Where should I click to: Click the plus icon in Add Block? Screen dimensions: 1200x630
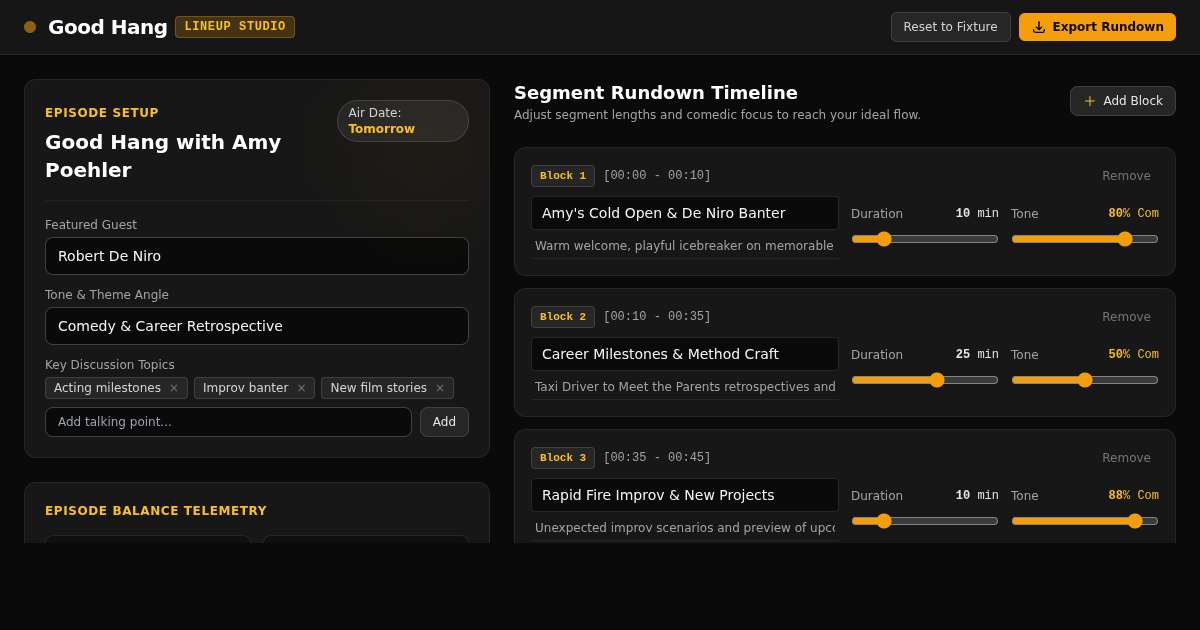[x=1090, y=101]
